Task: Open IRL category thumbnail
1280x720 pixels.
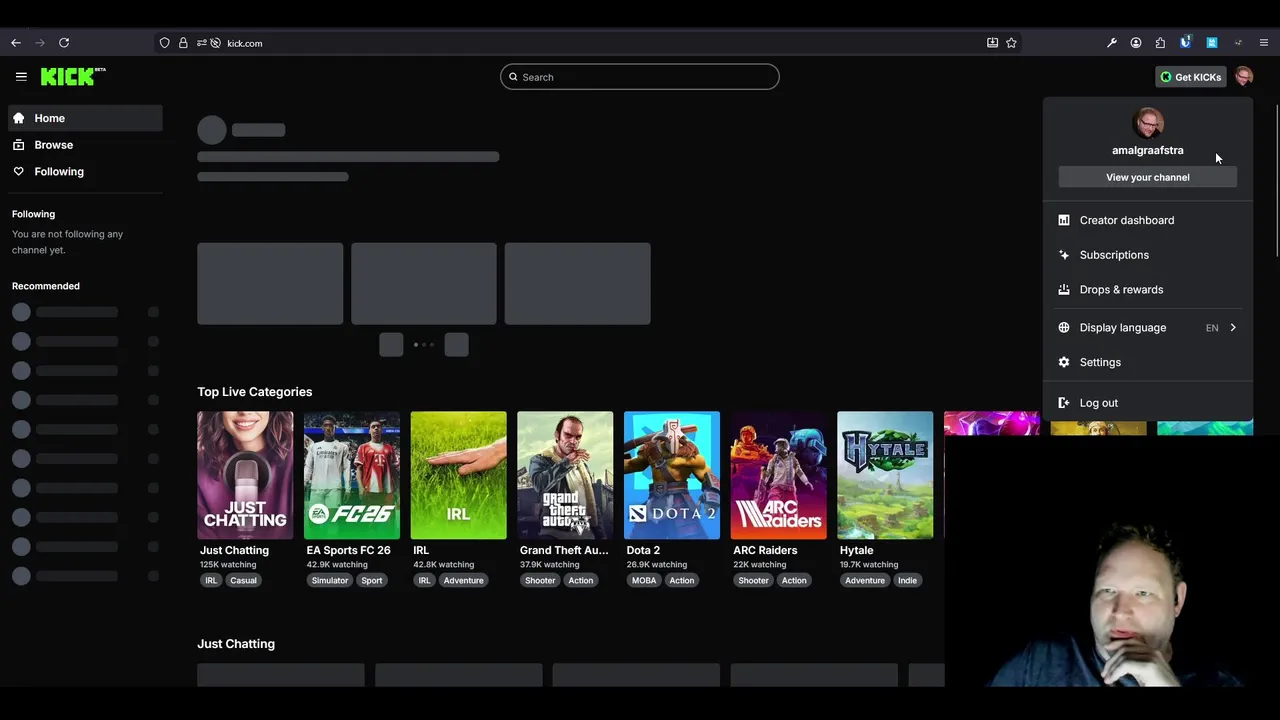Action: [458, 475]
